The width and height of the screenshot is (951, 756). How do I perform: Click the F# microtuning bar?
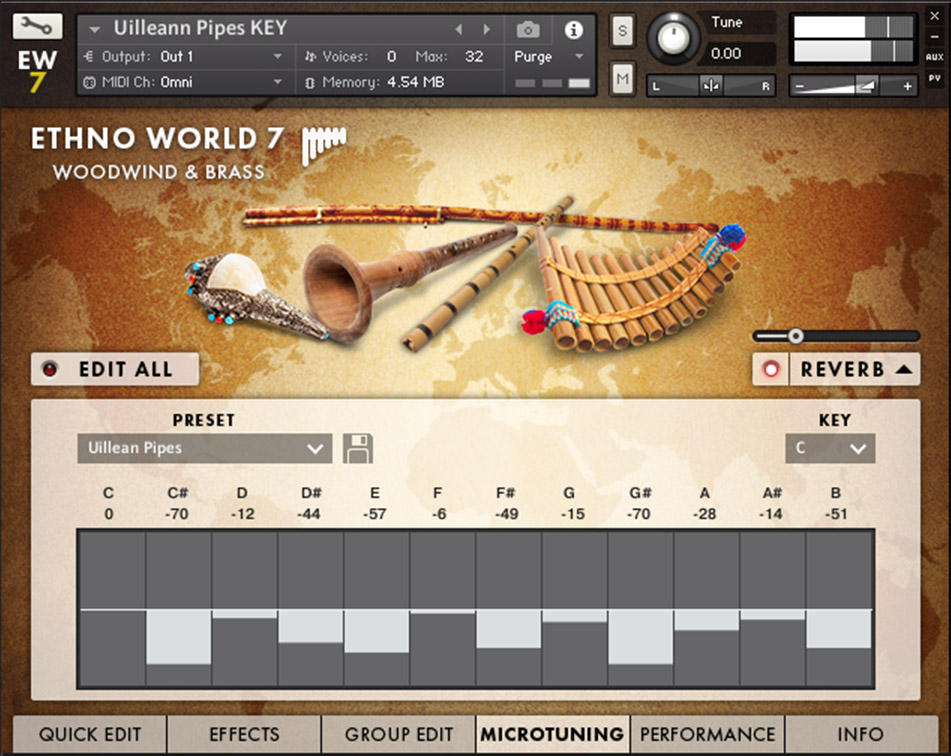click(508, 629)
